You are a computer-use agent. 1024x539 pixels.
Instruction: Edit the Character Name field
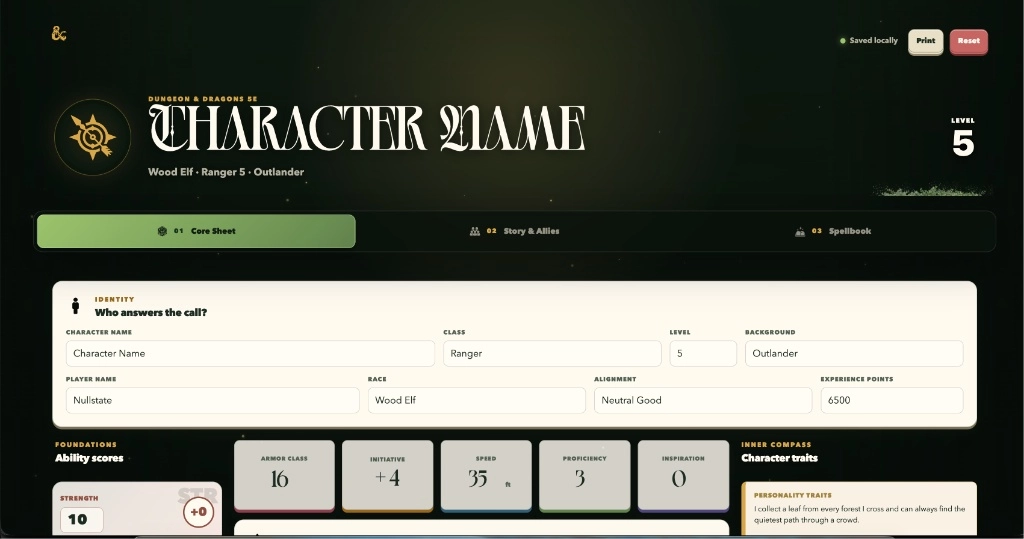250,353
